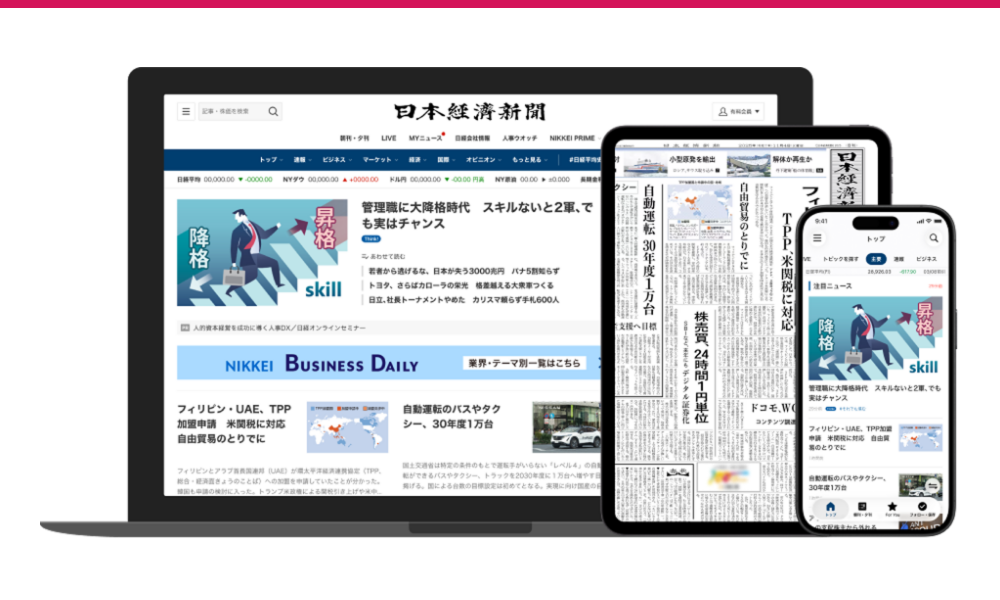Expand the マーケット navigation menu
The height and width of the screenshot is (600, 1000).
point(380,160)
